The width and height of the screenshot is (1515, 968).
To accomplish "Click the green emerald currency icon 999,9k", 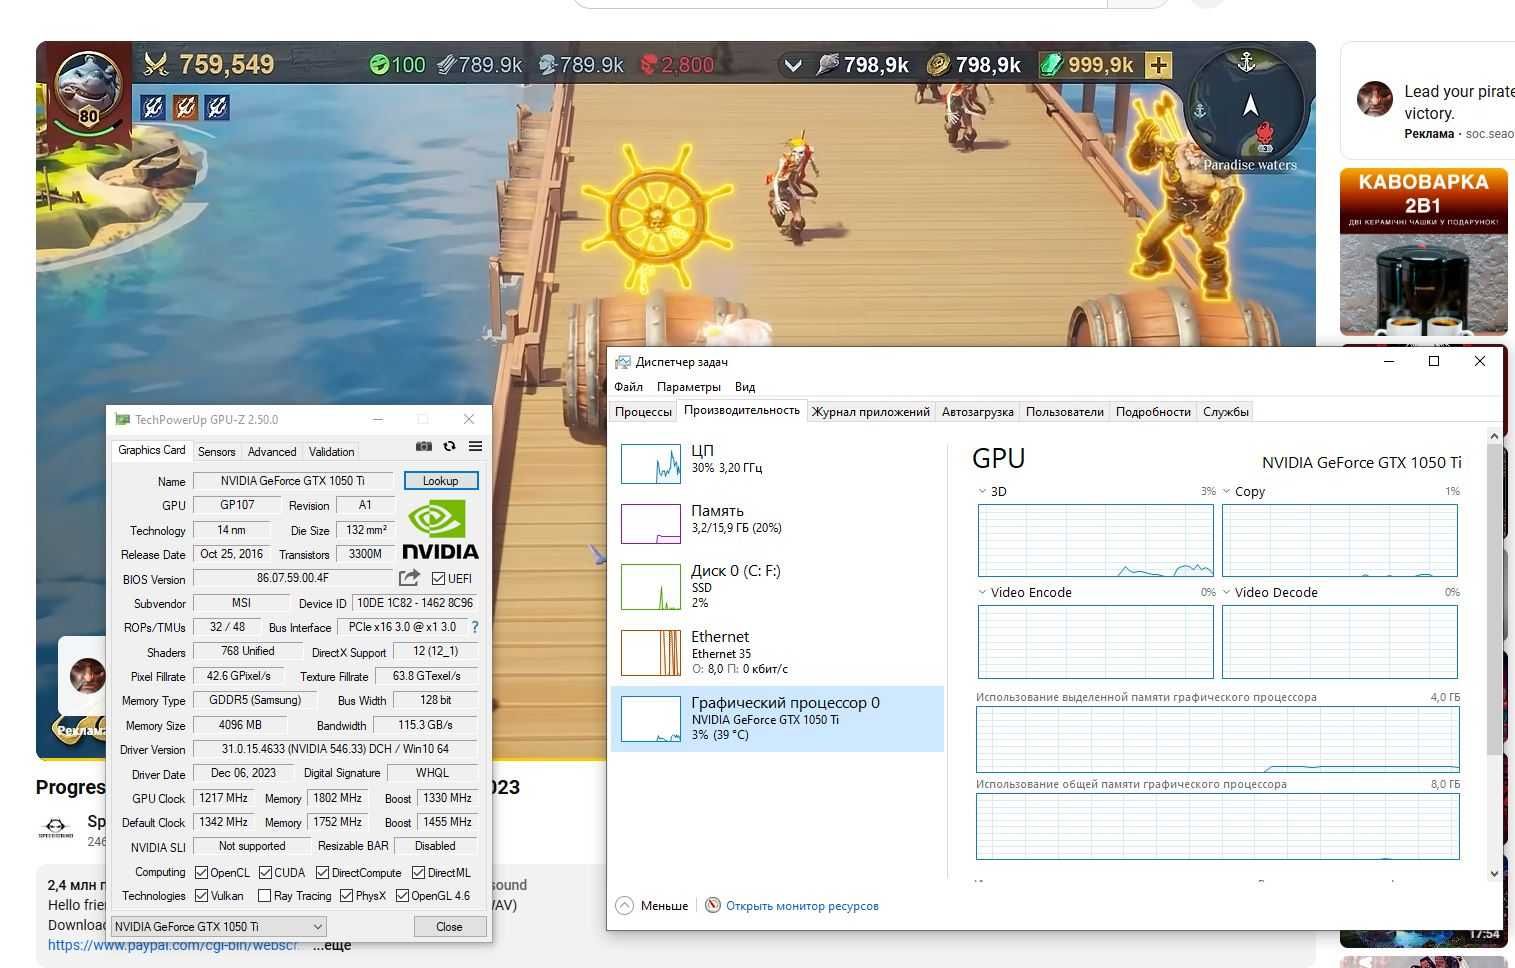I will [1052, 65].
